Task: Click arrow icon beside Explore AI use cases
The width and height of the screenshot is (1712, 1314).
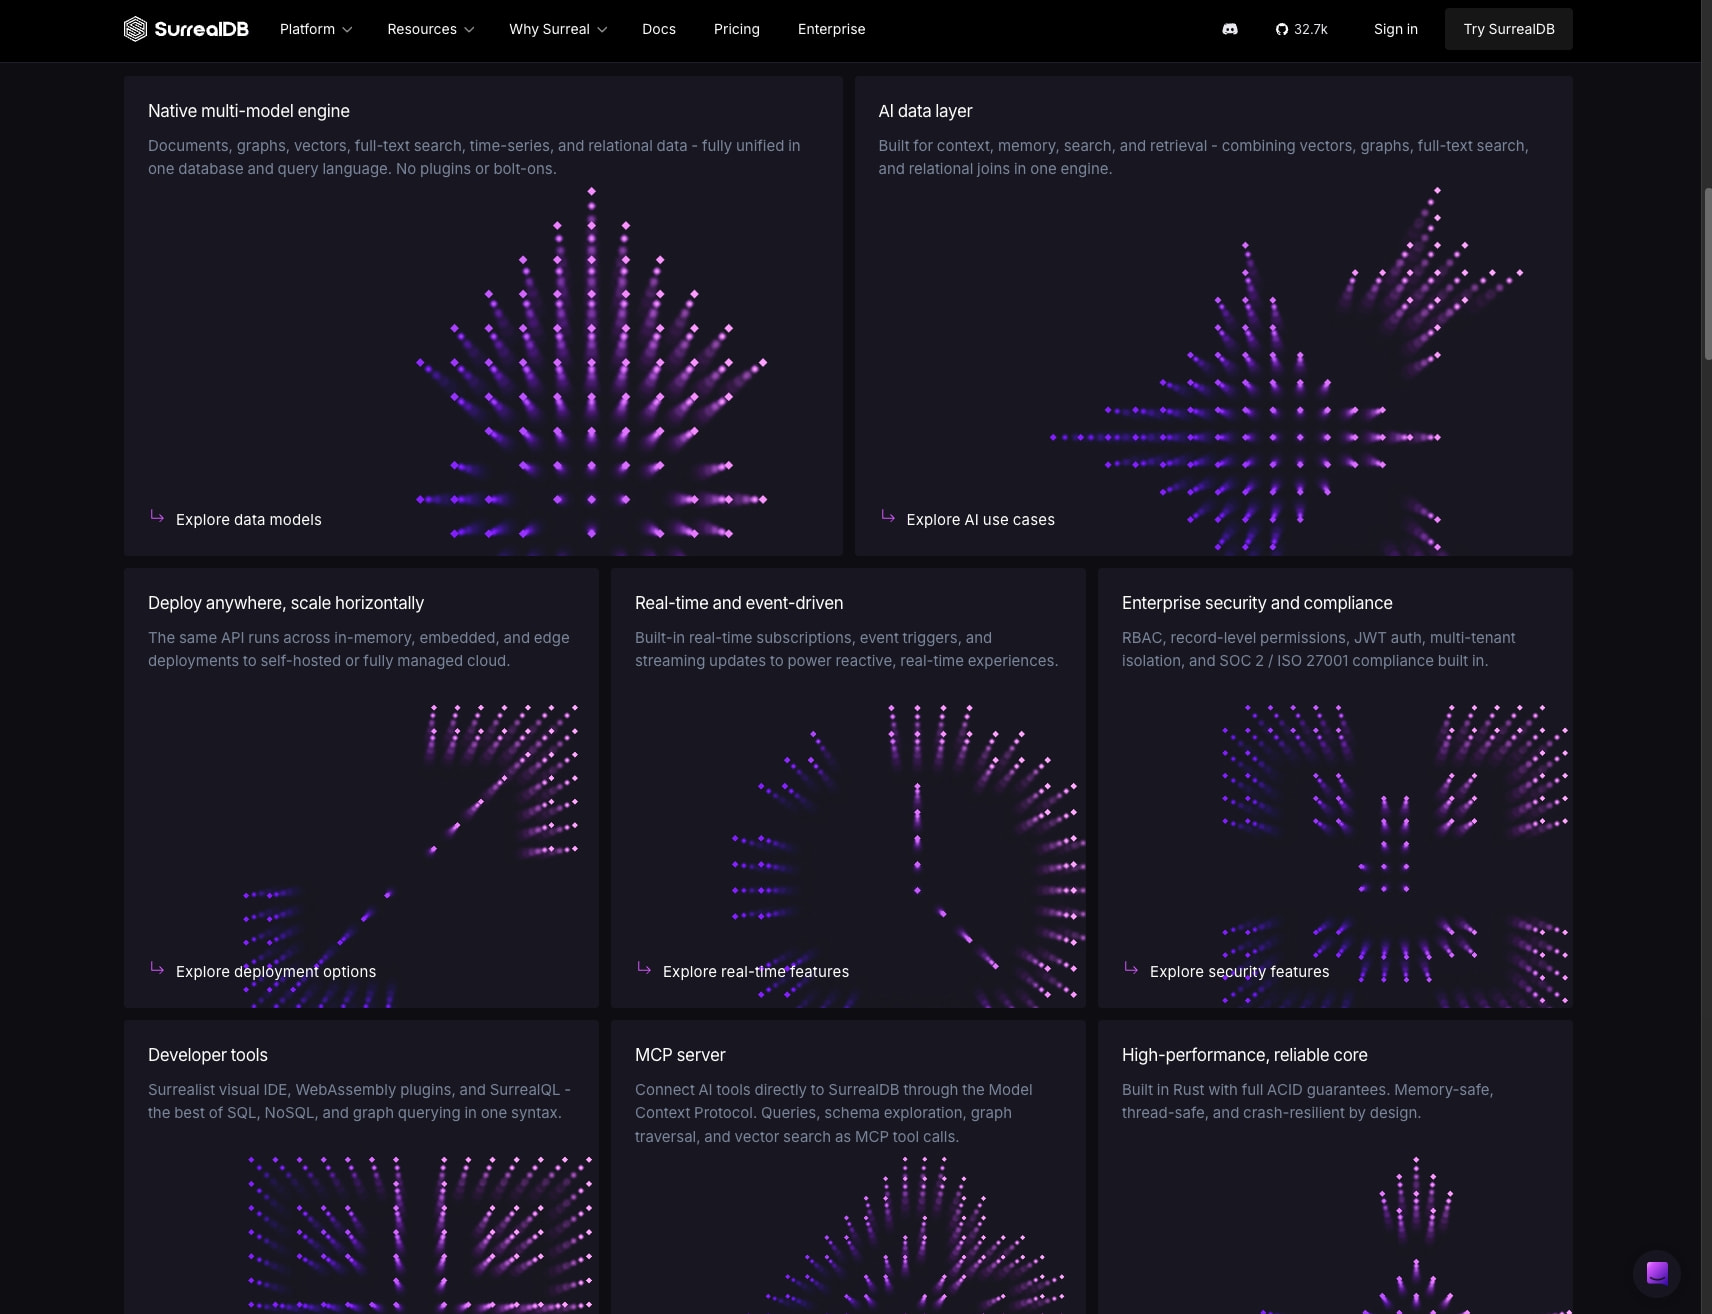Action: pyautogui.click(x=888, y=516)
